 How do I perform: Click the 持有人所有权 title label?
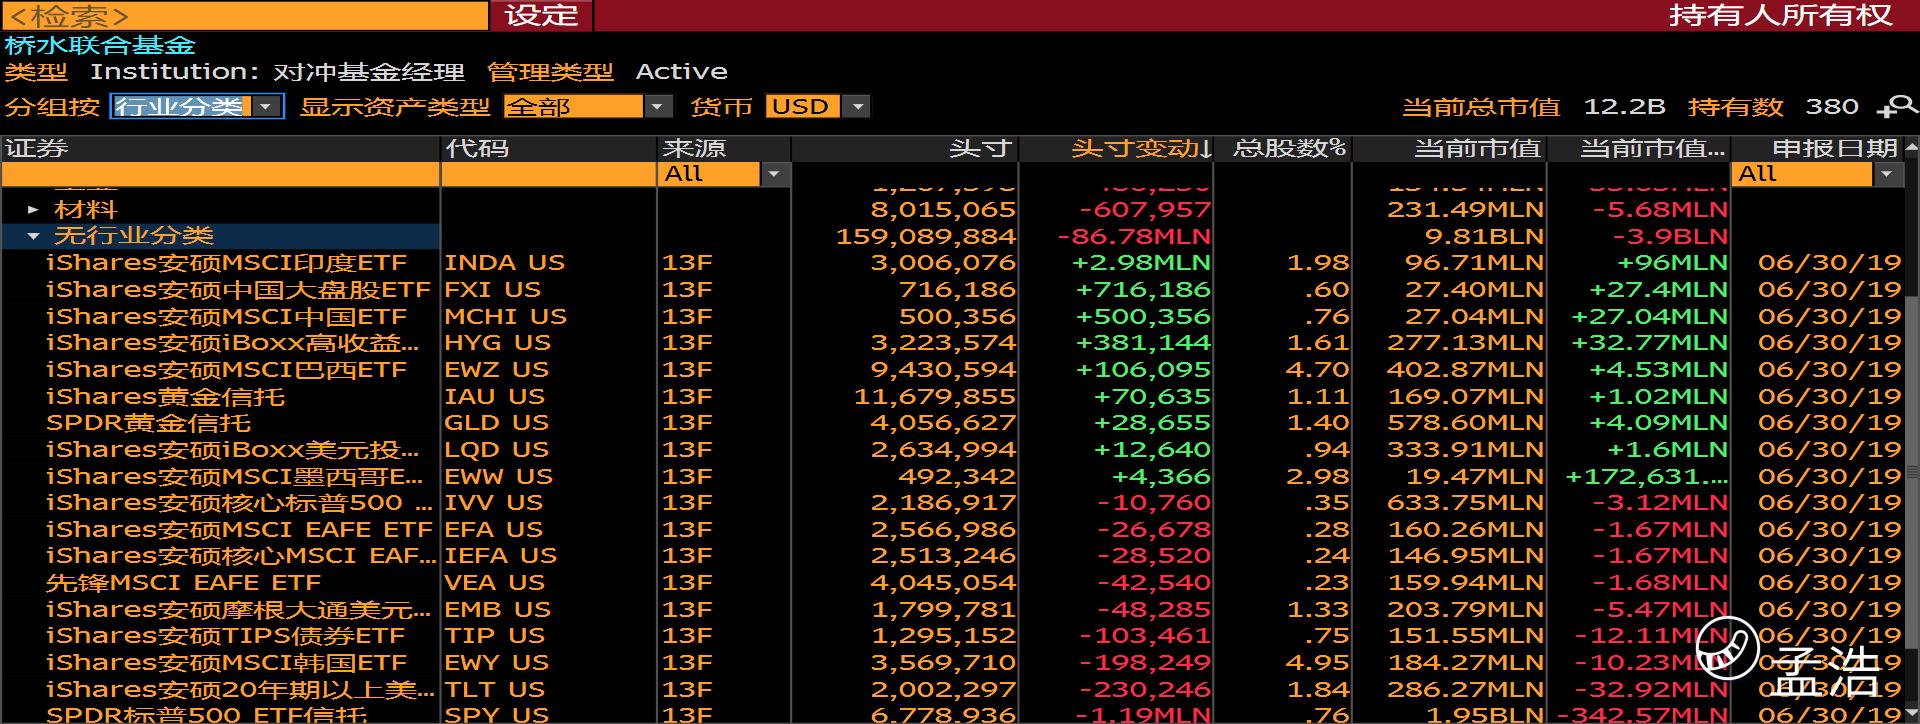tap(1780, 15)
